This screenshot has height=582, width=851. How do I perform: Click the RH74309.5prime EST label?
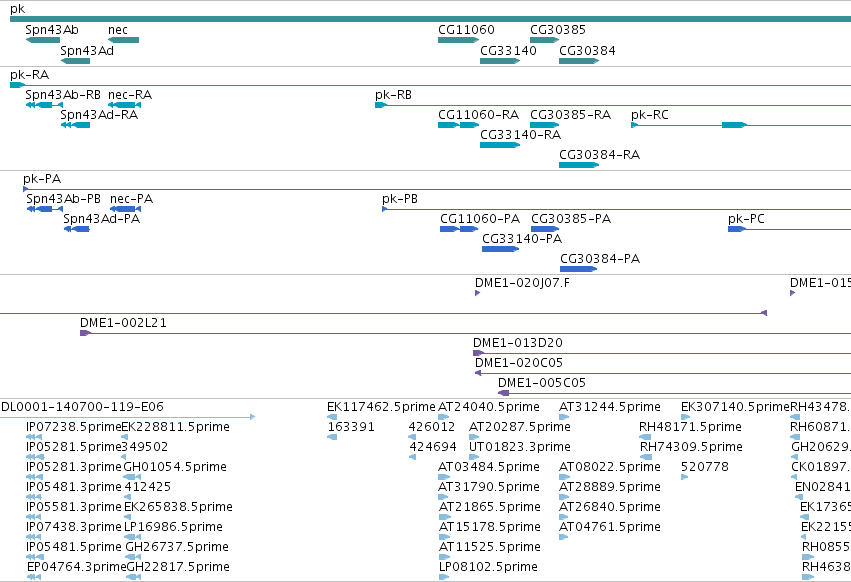point(691,447)
